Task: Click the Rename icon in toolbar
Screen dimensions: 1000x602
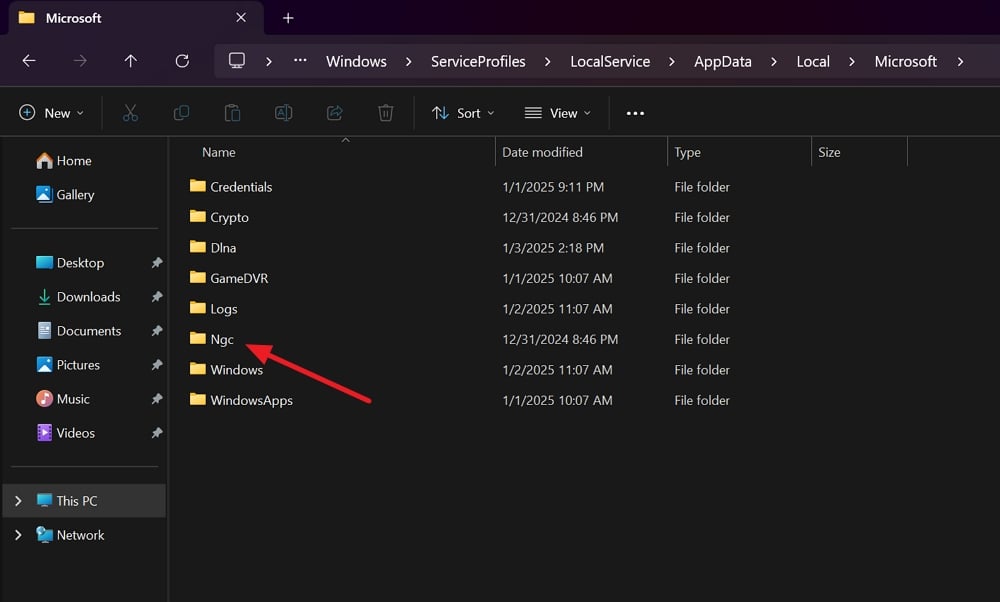Action: (x=283, y=113)
